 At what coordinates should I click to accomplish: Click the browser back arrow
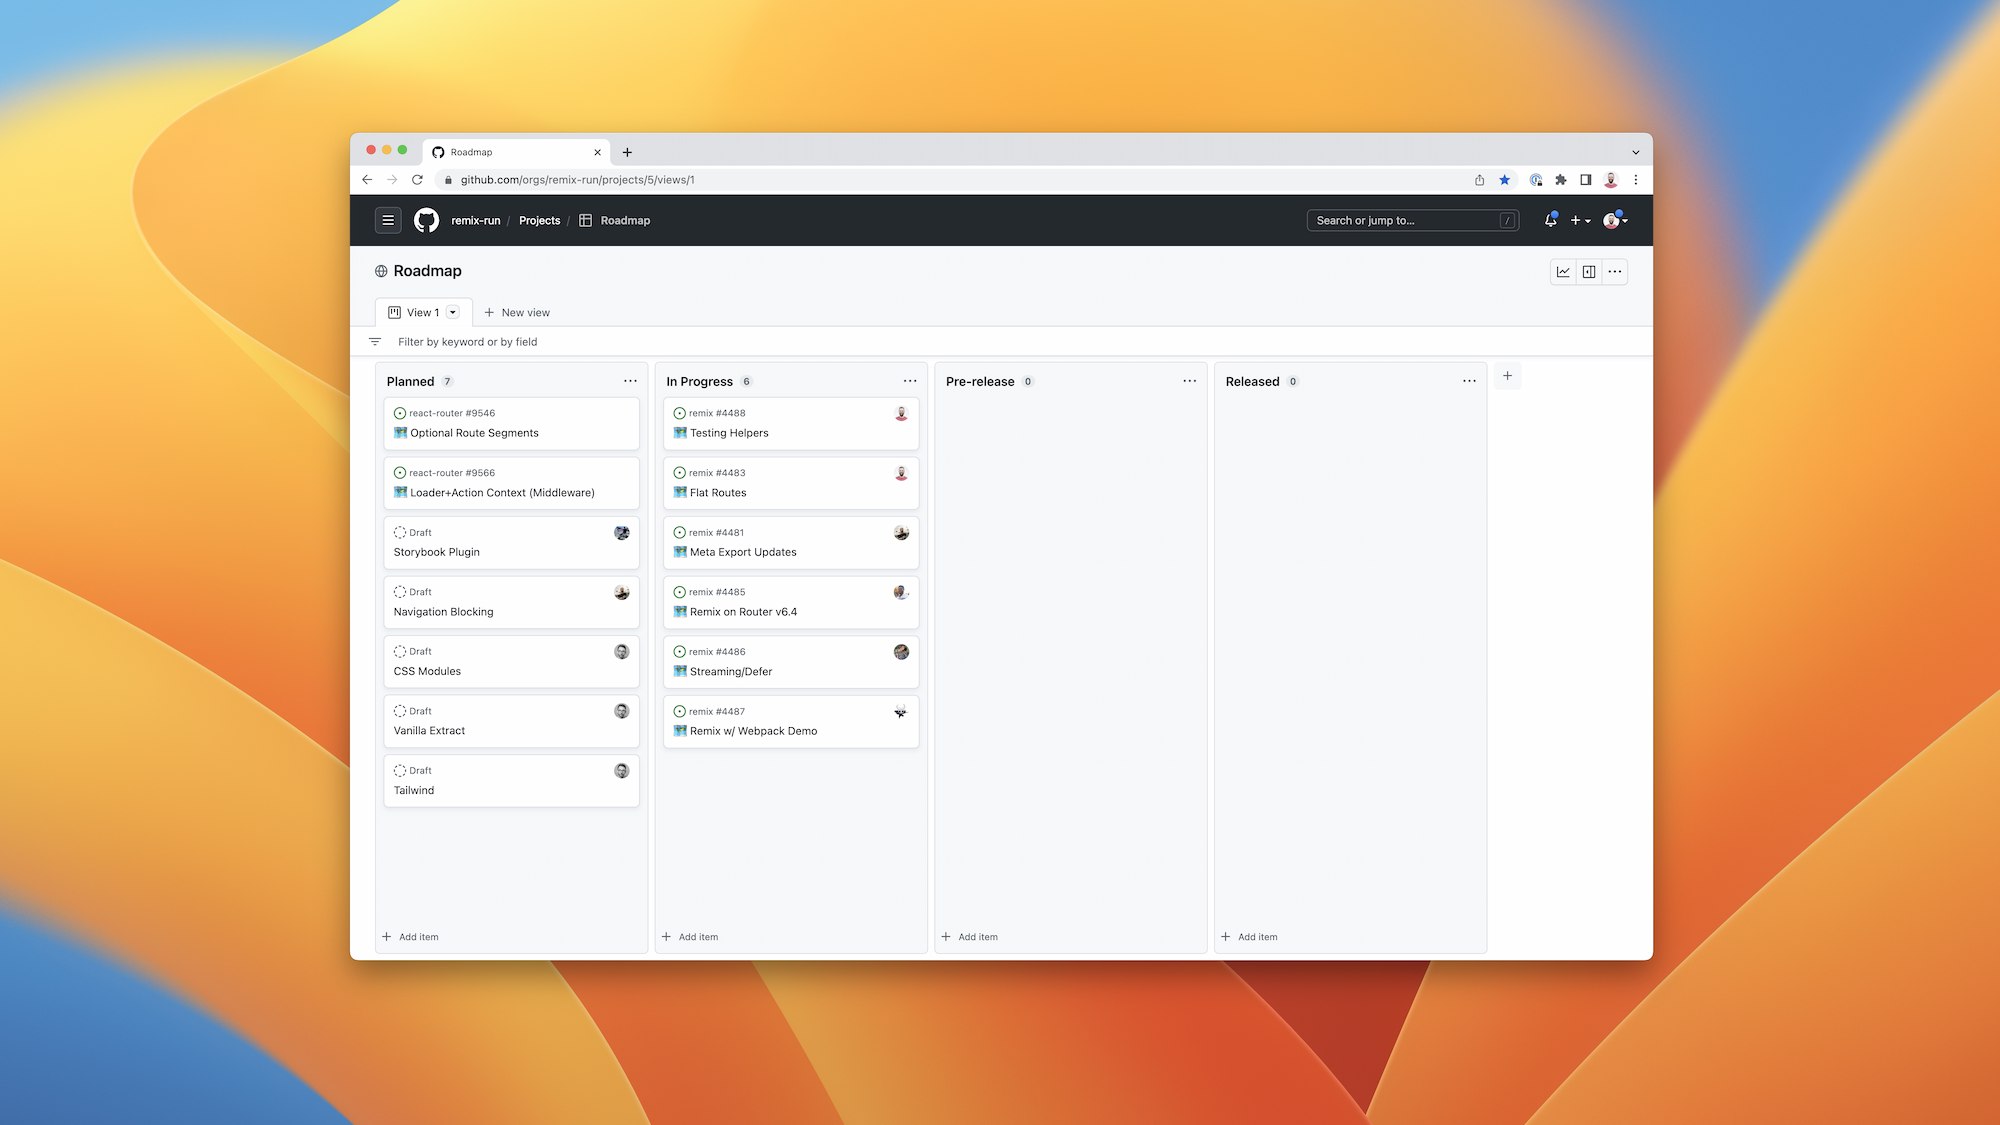(x=367, y=180)
